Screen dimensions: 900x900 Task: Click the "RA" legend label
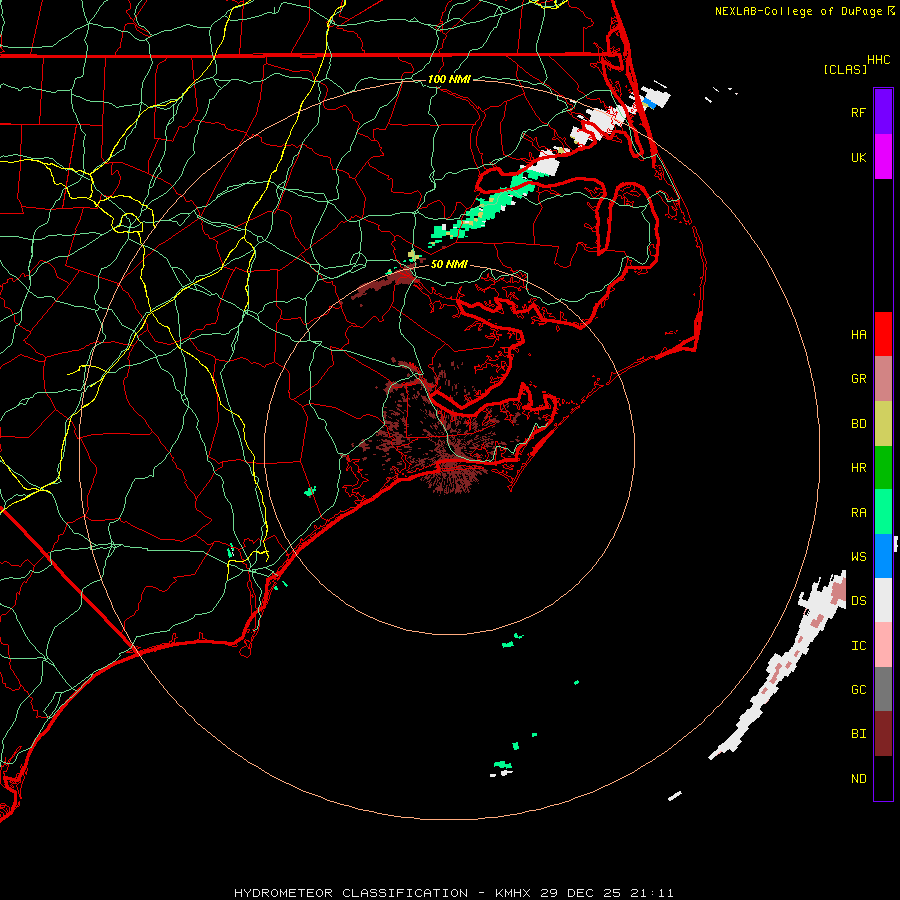(858, 513)
